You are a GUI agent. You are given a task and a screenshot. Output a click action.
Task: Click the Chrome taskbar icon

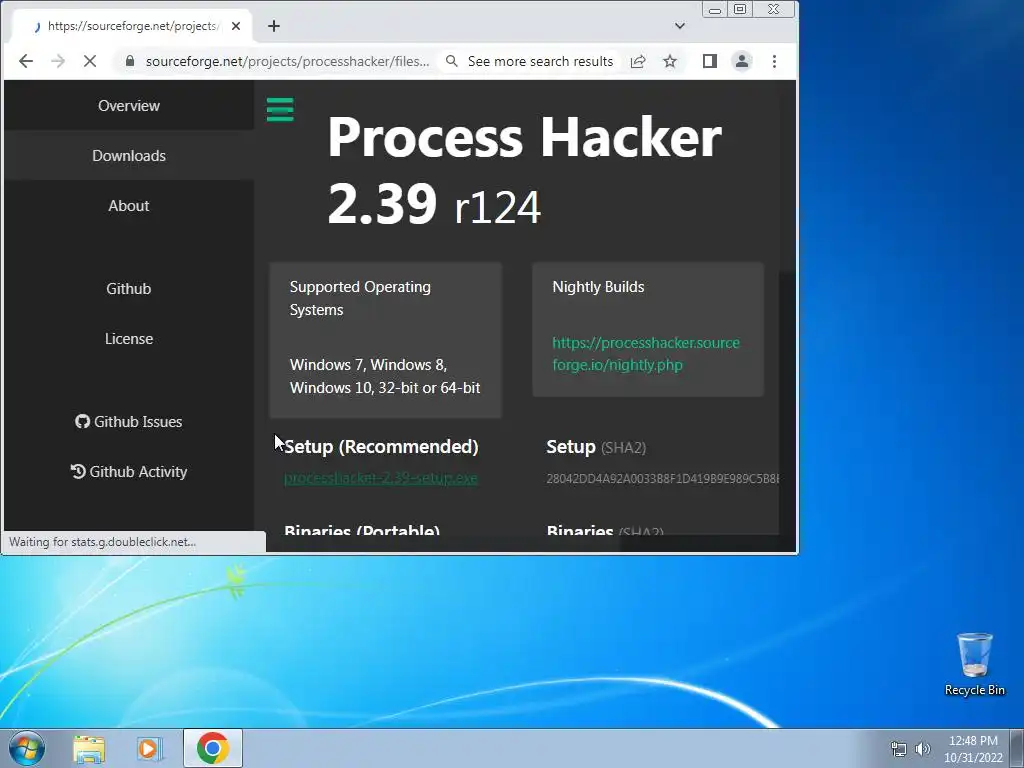pos(213,748)
